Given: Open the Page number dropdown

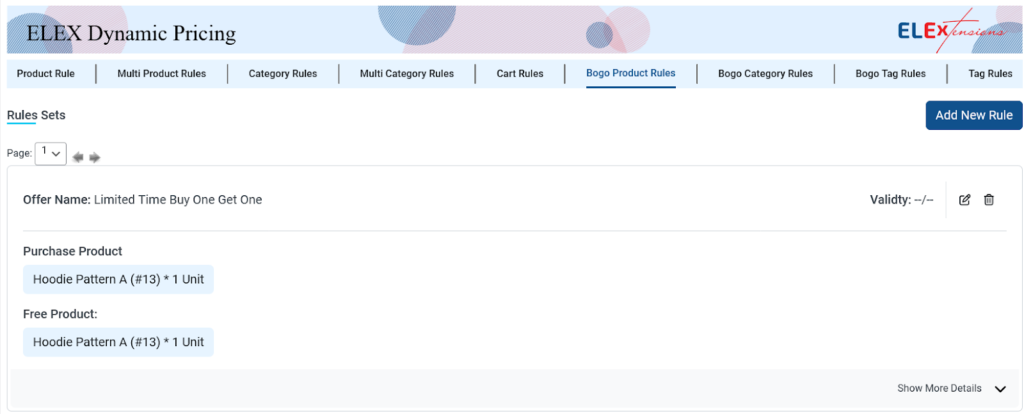Looking at the screenshot, I should [50, 153].
